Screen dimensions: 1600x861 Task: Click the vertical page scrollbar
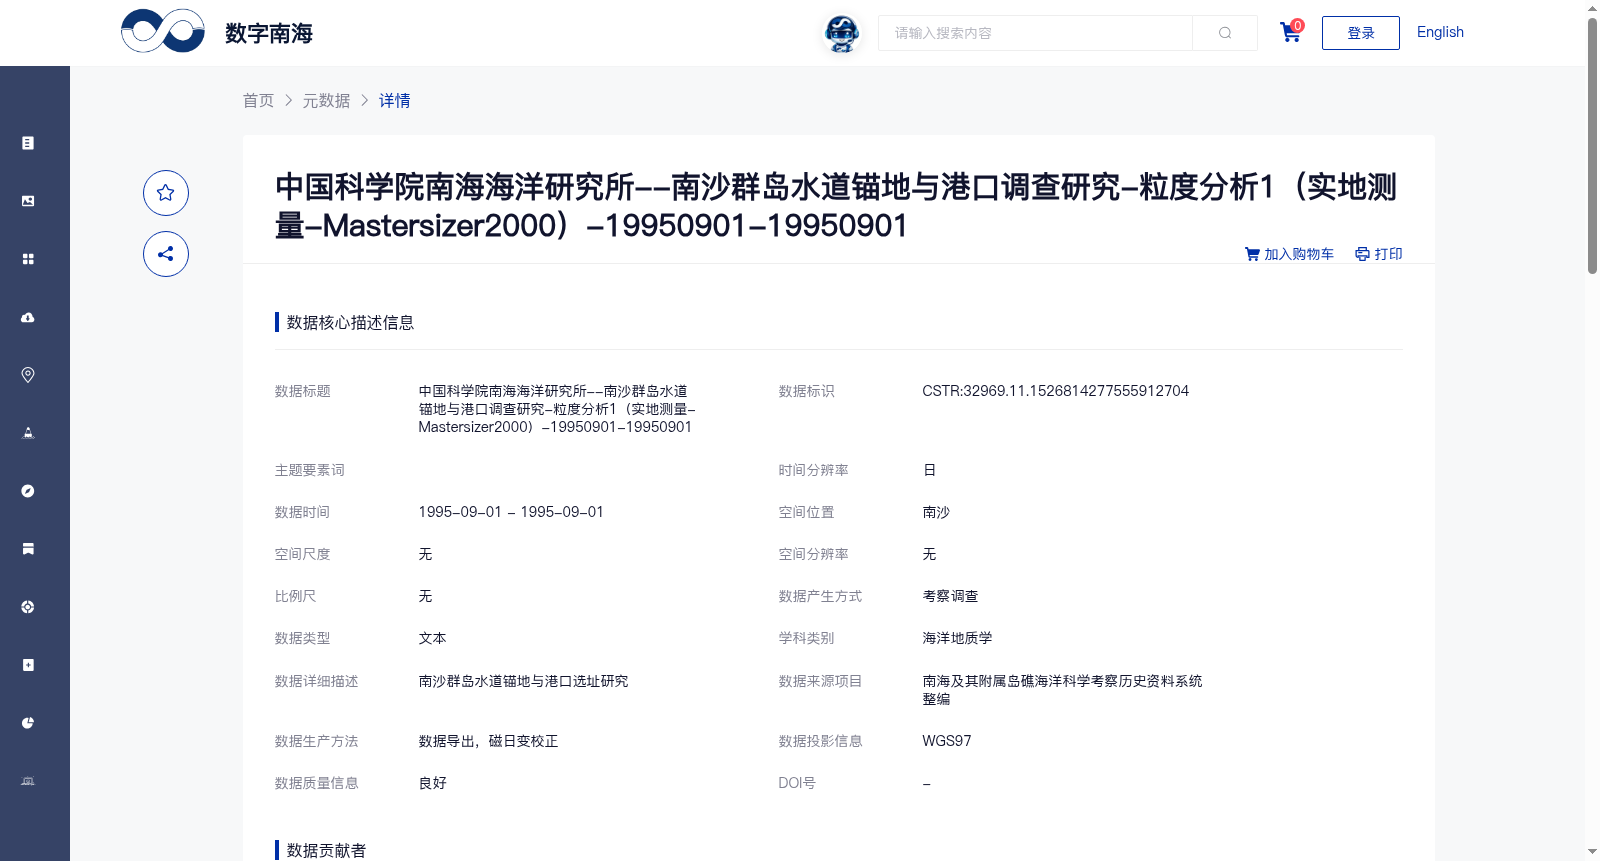[x=1592, y=145]
